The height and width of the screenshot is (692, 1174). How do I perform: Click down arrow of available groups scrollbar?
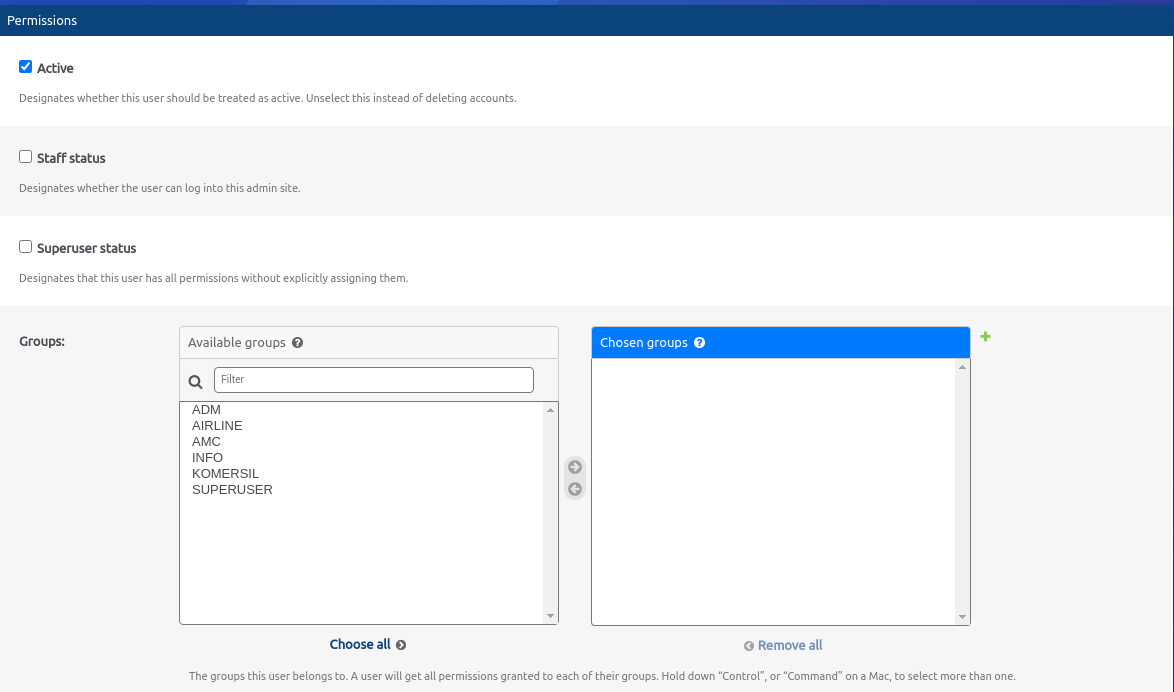tap(550, 616)
